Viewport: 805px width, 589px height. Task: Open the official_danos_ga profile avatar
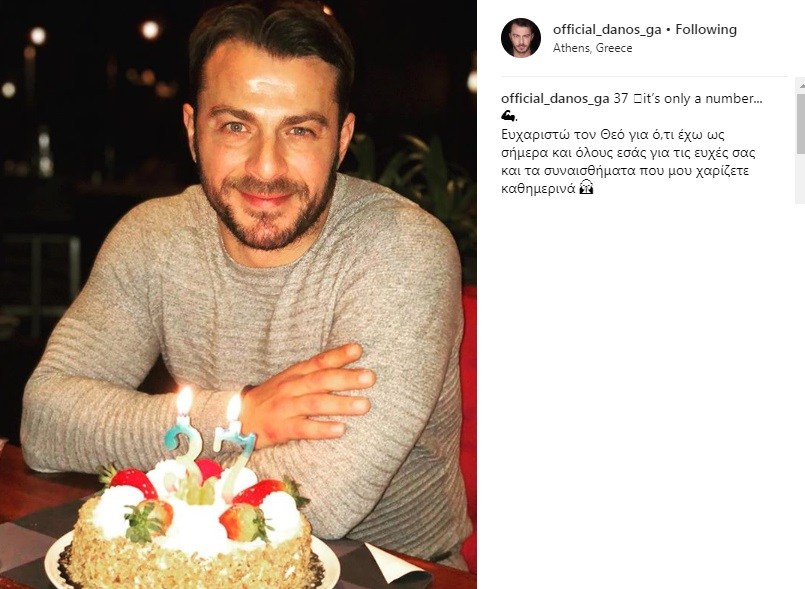coord(521,37)
